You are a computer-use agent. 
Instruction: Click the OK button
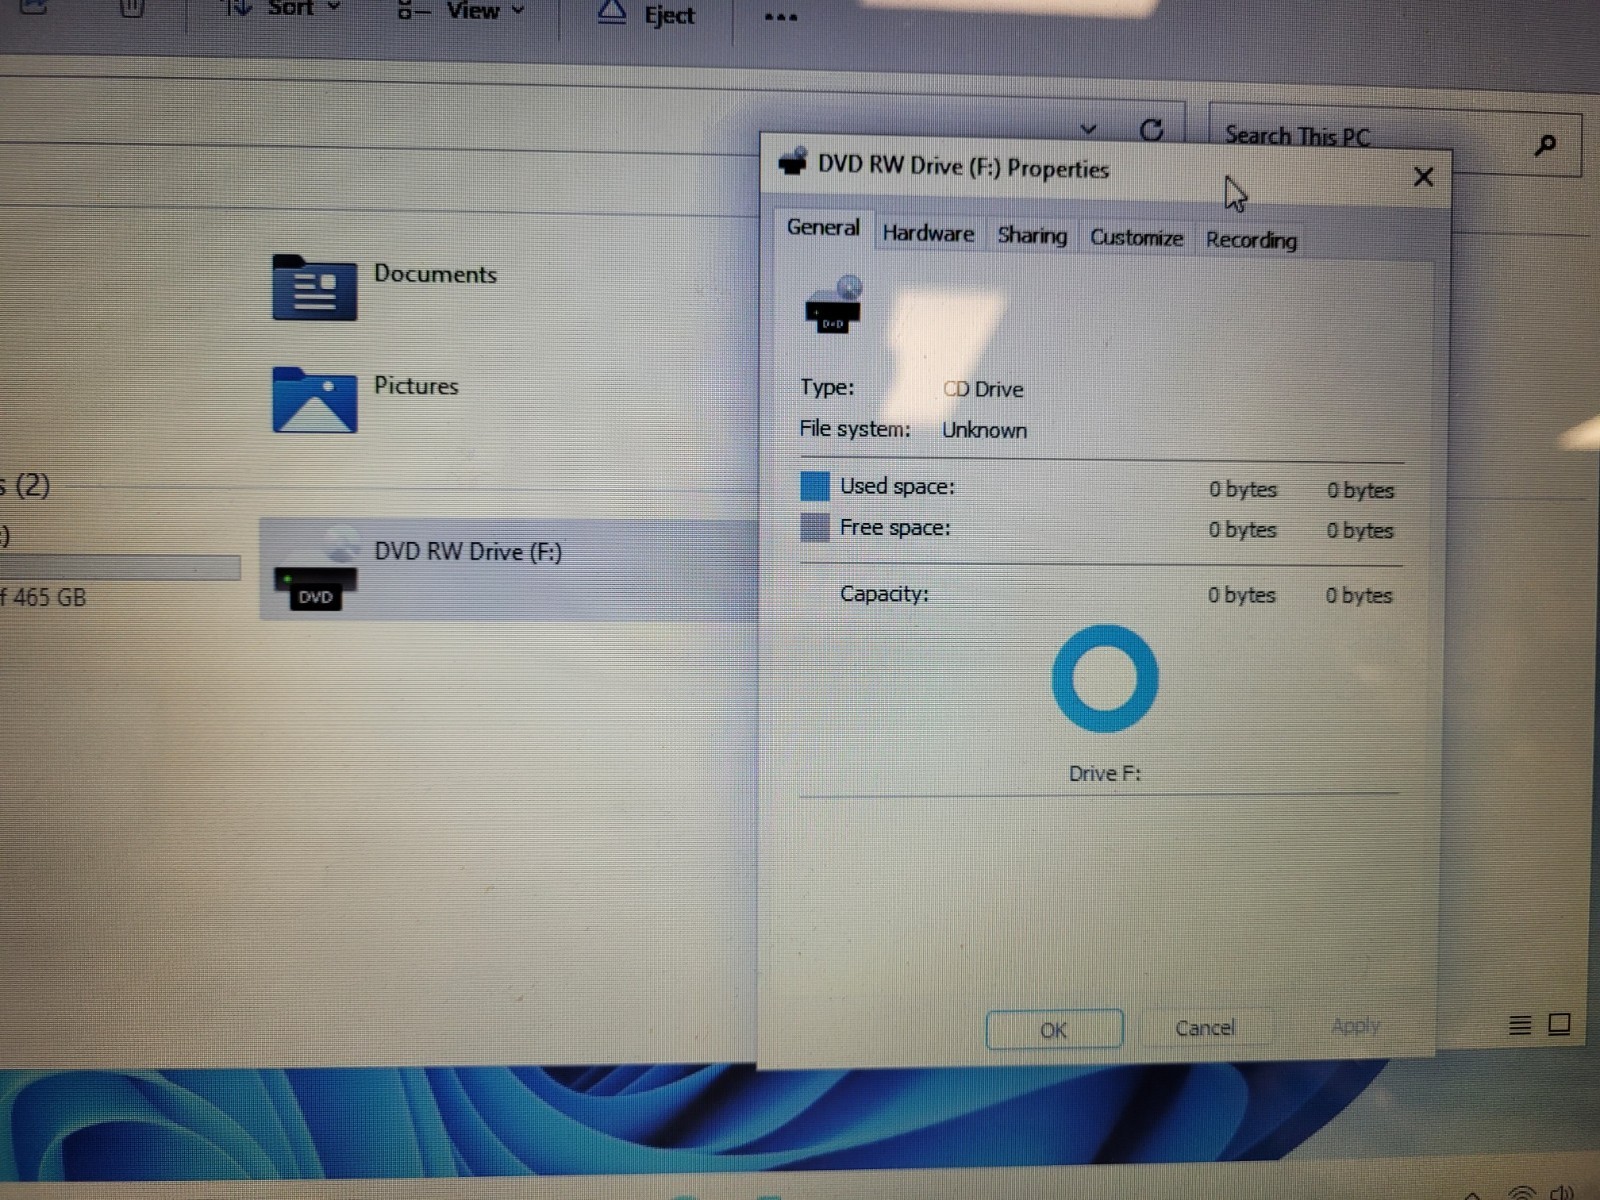[x=1054, y=1029]
